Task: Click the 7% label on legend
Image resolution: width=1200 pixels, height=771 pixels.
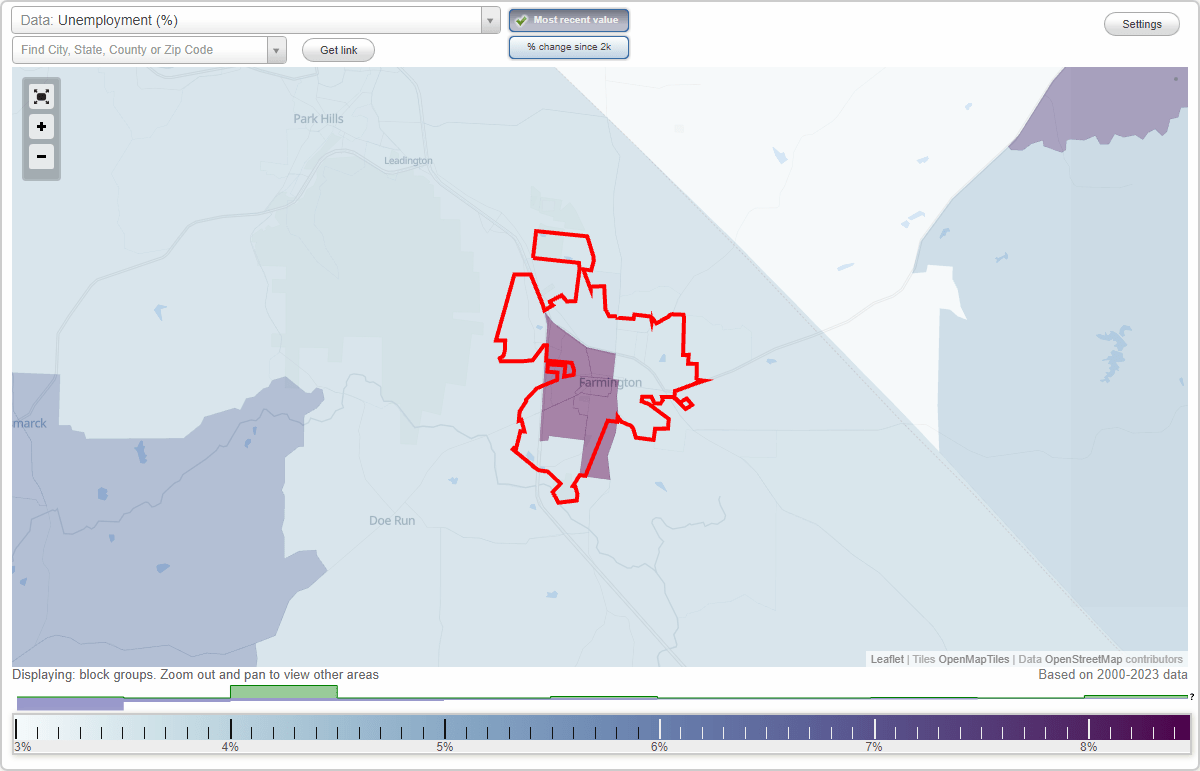Action: pos(874,747)
